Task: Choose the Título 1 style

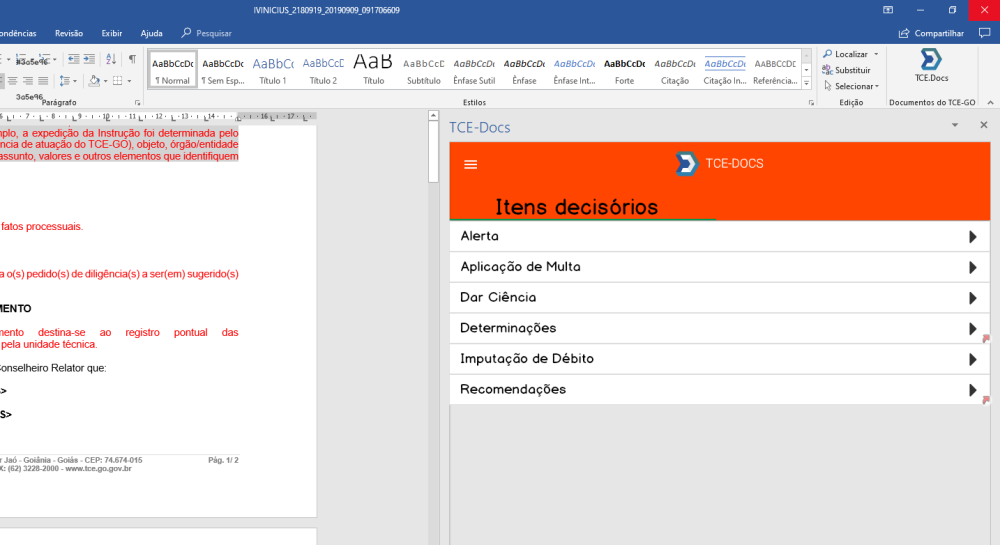Action: click(272, 70)
